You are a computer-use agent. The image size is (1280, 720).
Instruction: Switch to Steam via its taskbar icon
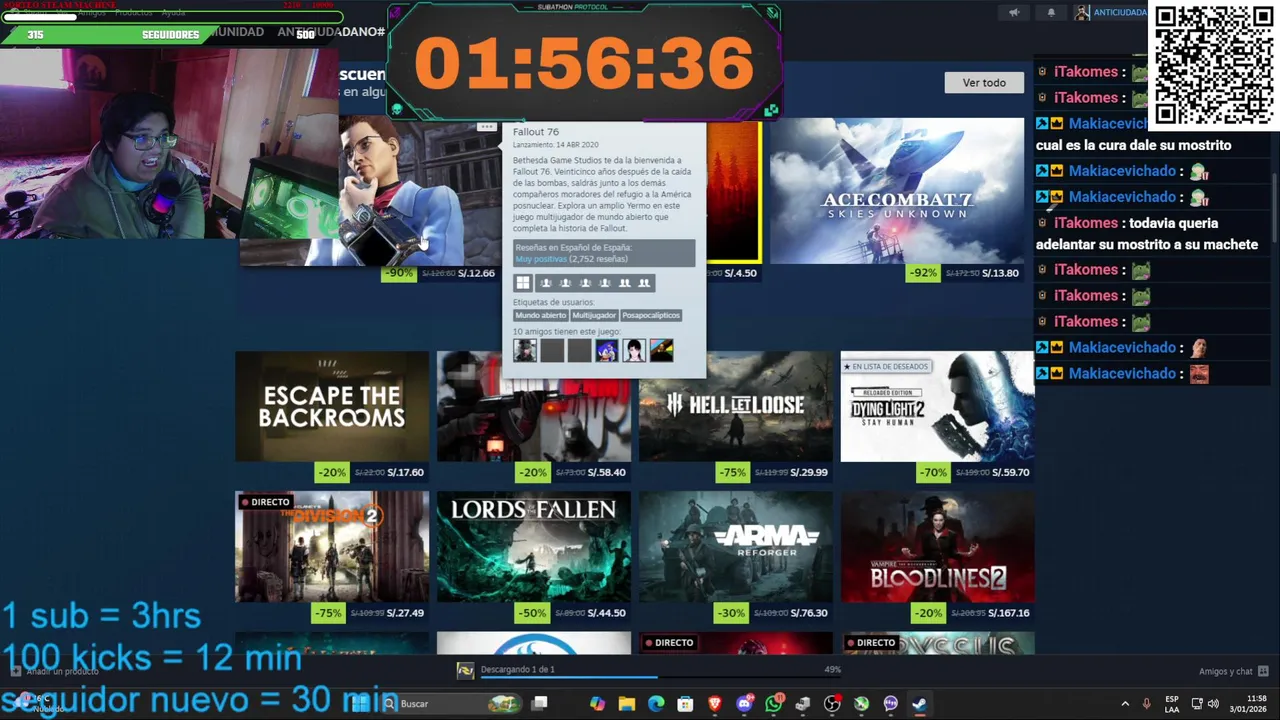(919, 704)
